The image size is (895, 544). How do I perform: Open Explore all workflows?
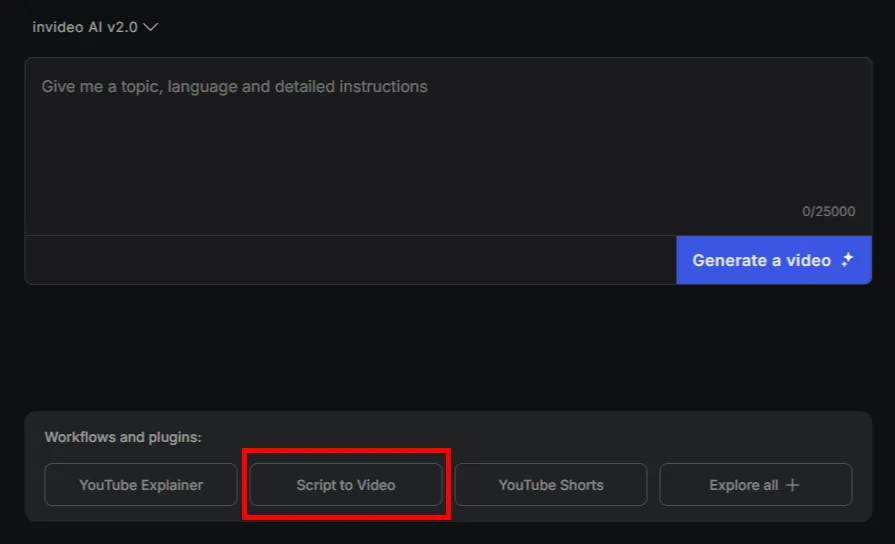[x=756, y=485]
